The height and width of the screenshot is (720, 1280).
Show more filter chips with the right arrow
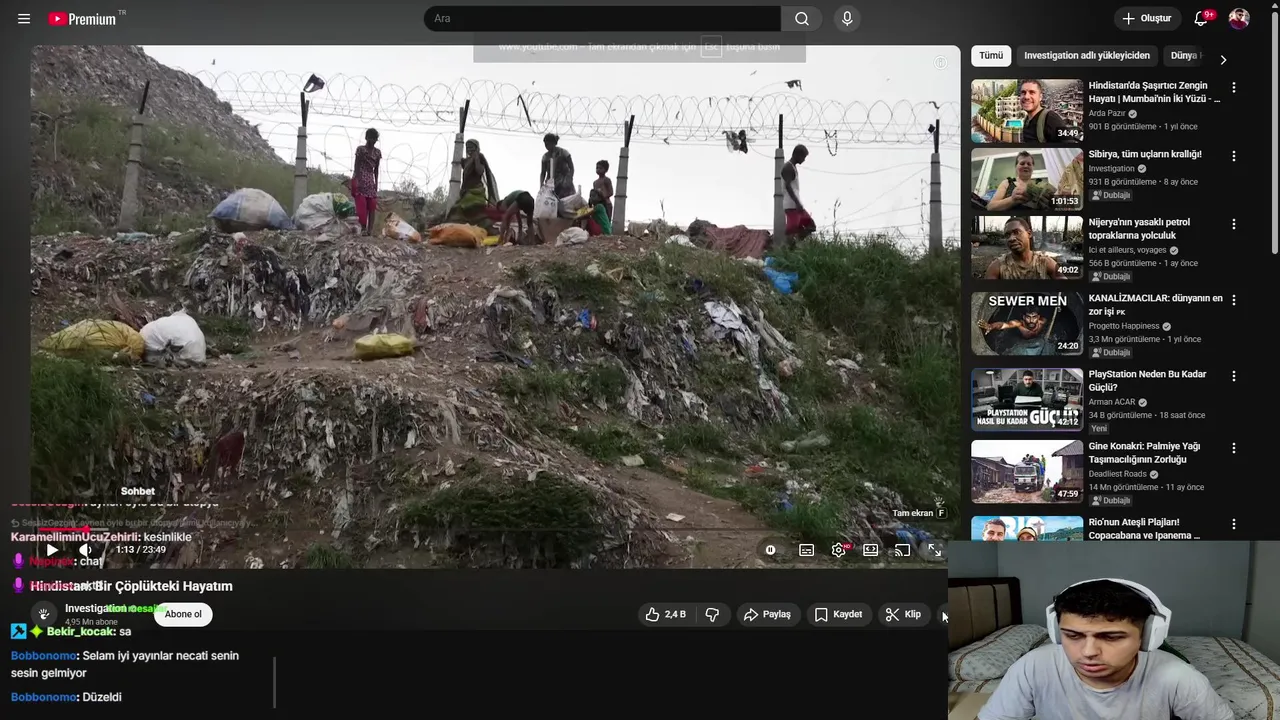point(1222,59)
